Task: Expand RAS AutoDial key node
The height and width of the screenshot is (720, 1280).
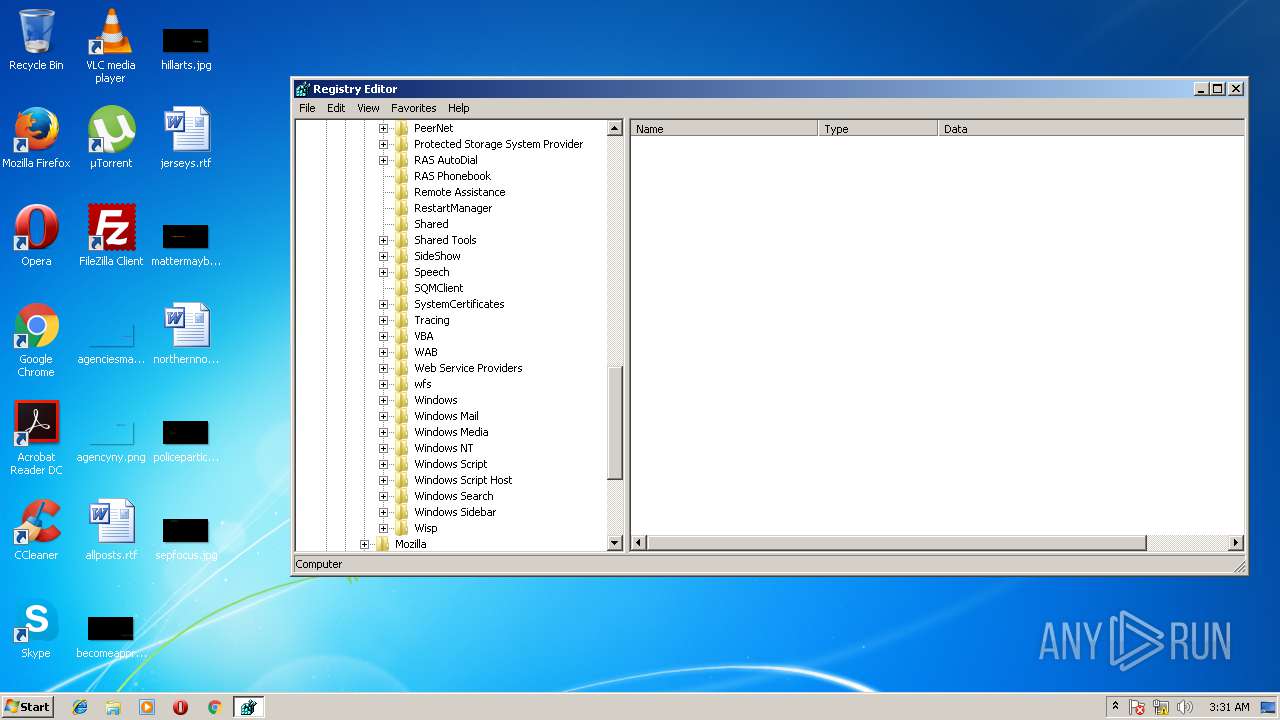Action: 383,160
